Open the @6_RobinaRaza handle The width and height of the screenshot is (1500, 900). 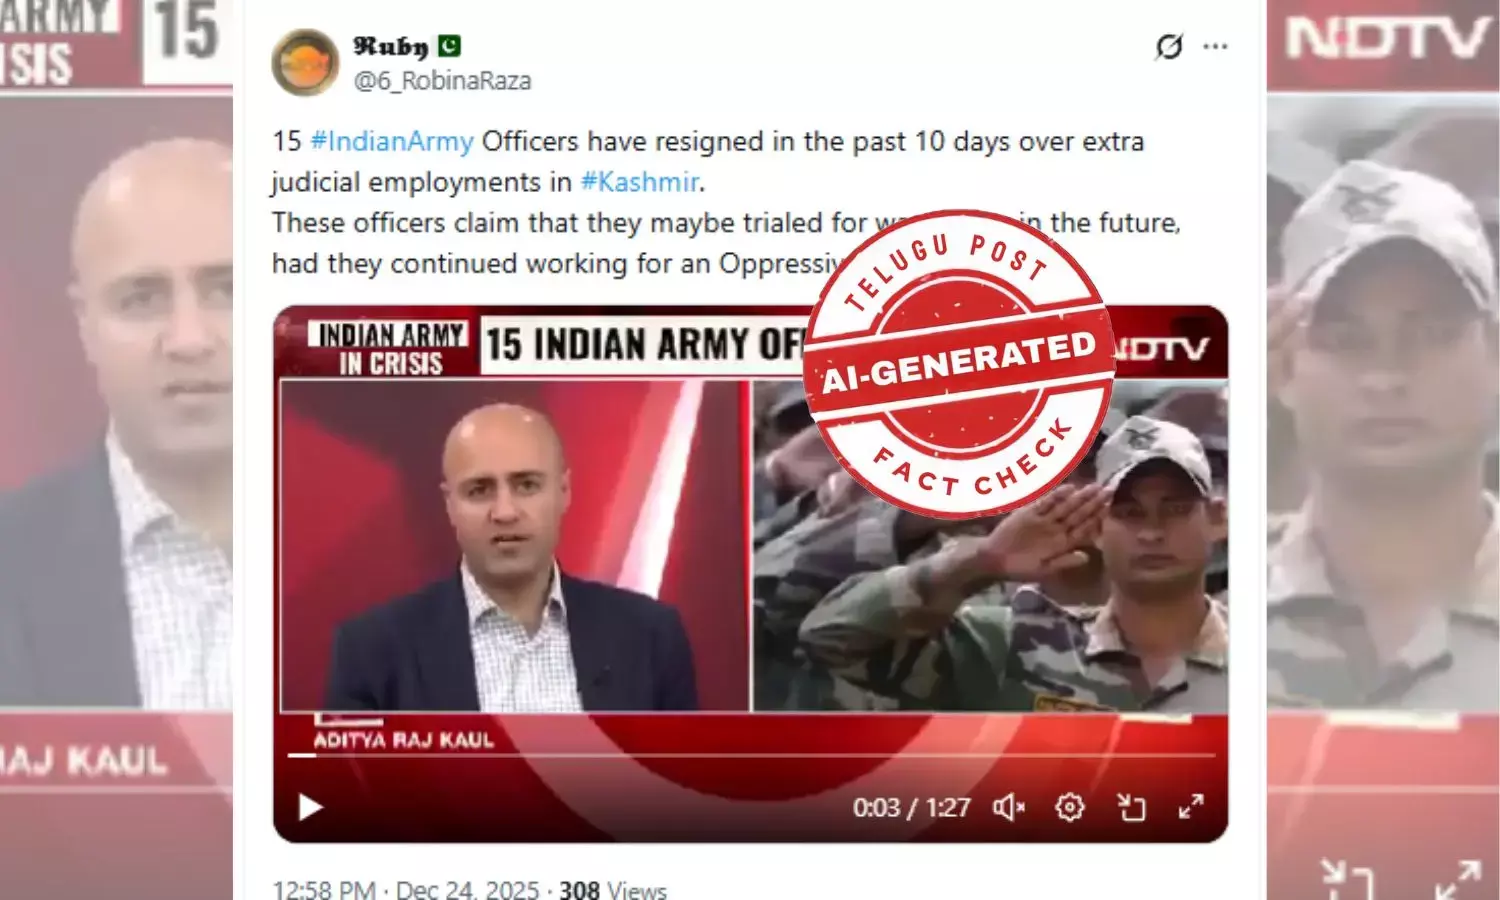442,81
